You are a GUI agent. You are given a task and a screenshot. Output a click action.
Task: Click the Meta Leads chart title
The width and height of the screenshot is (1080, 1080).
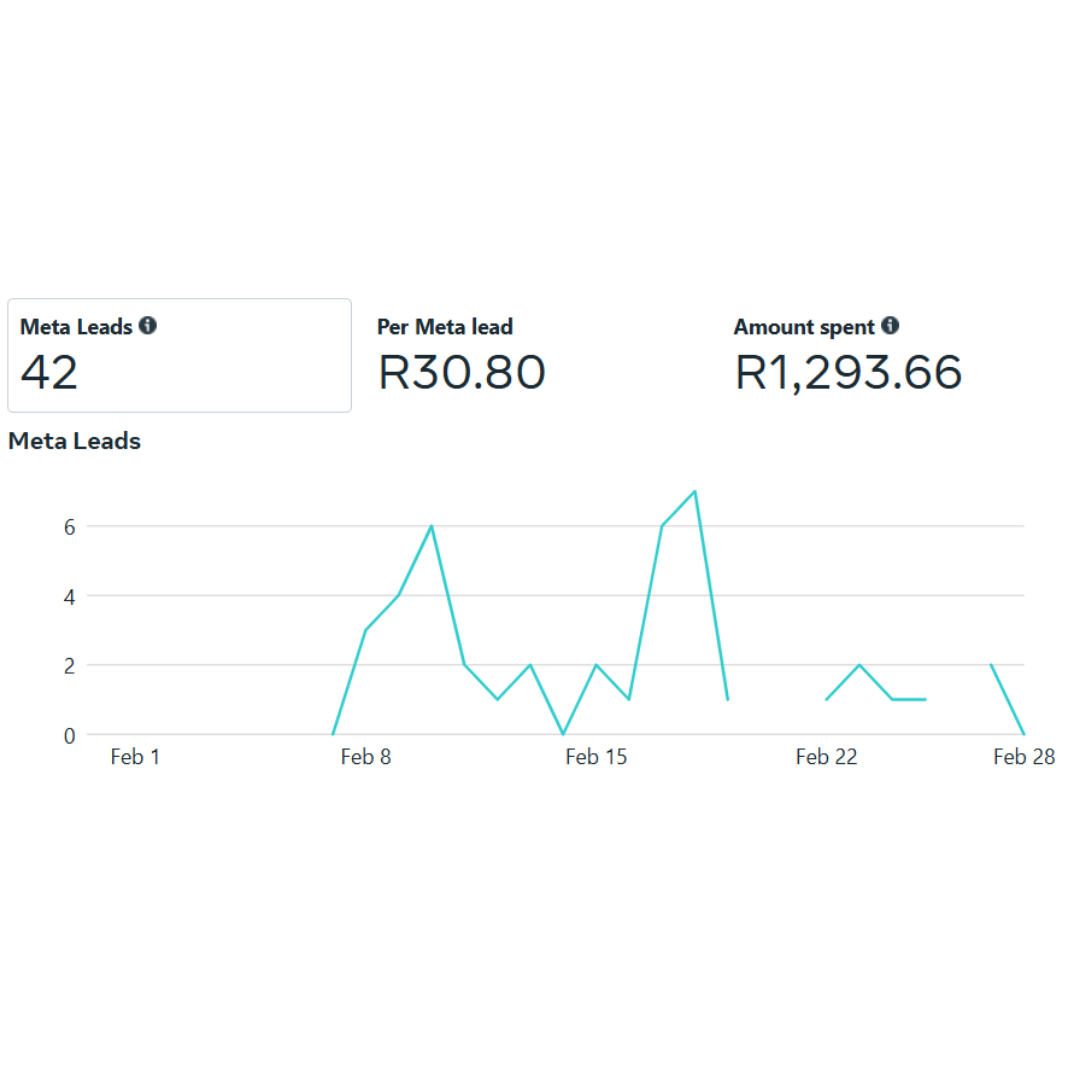[74, 441]
